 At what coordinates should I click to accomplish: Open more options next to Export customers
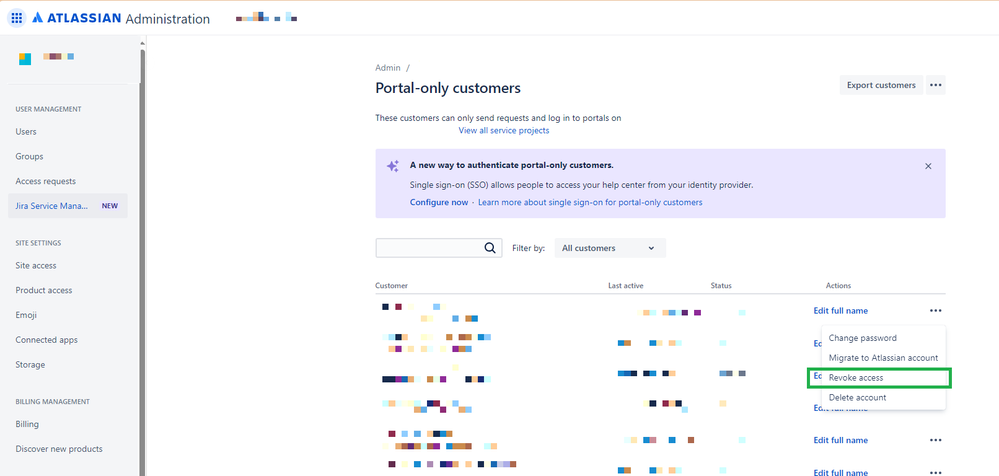point(936,85)
